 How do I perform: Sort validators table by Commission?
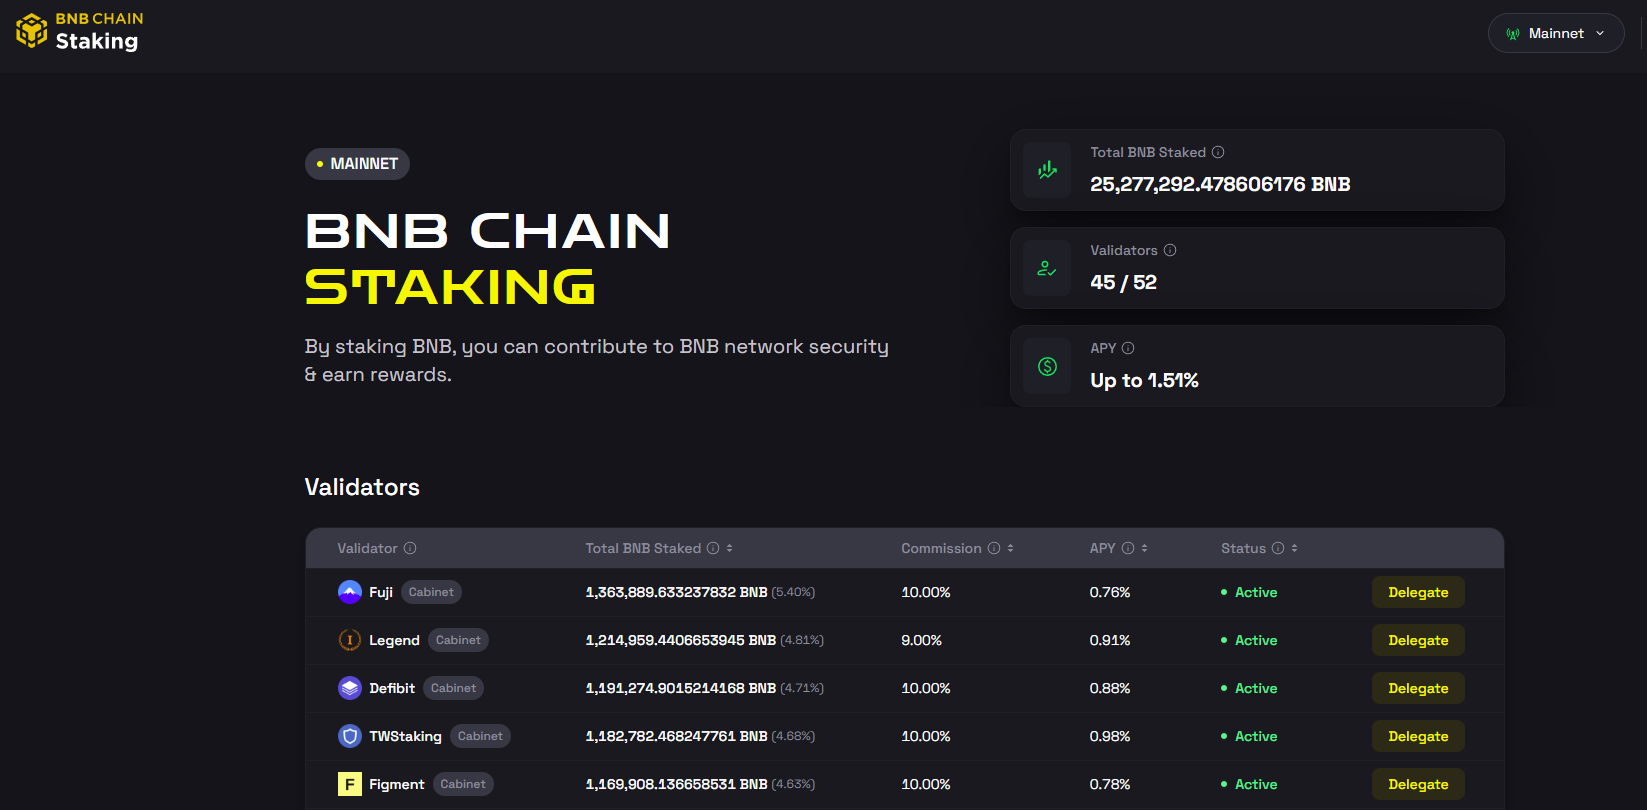tap(1011, 548)
